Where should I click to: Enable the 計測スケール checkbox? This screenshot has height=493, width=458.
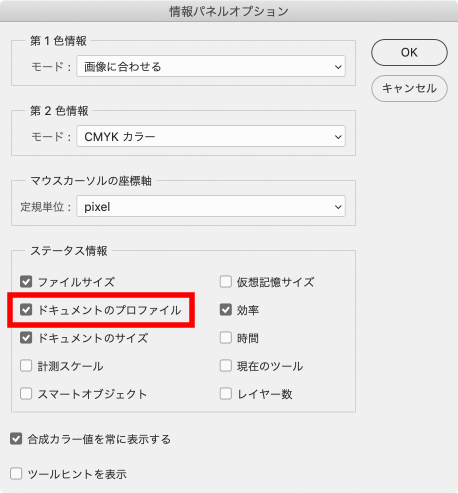click(26, 366)
